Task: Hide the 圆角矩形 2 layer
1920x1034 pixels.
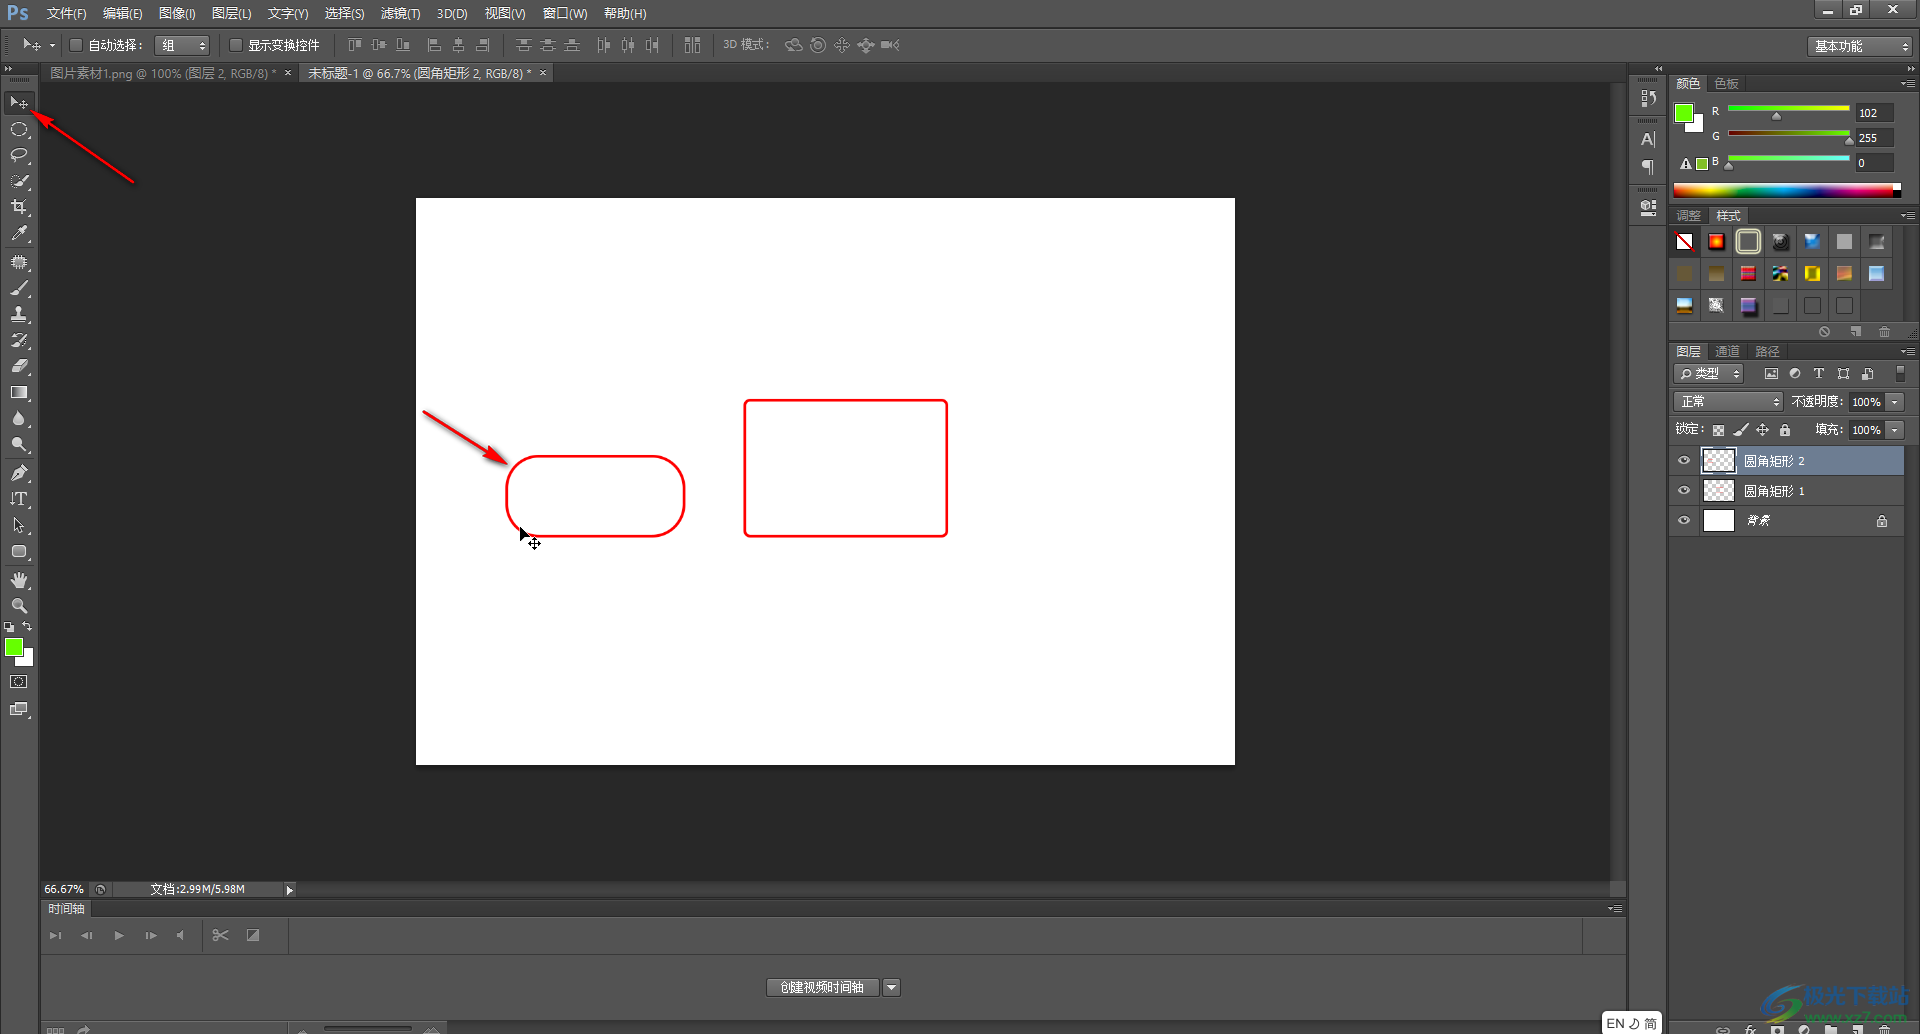Action: 1684,461
